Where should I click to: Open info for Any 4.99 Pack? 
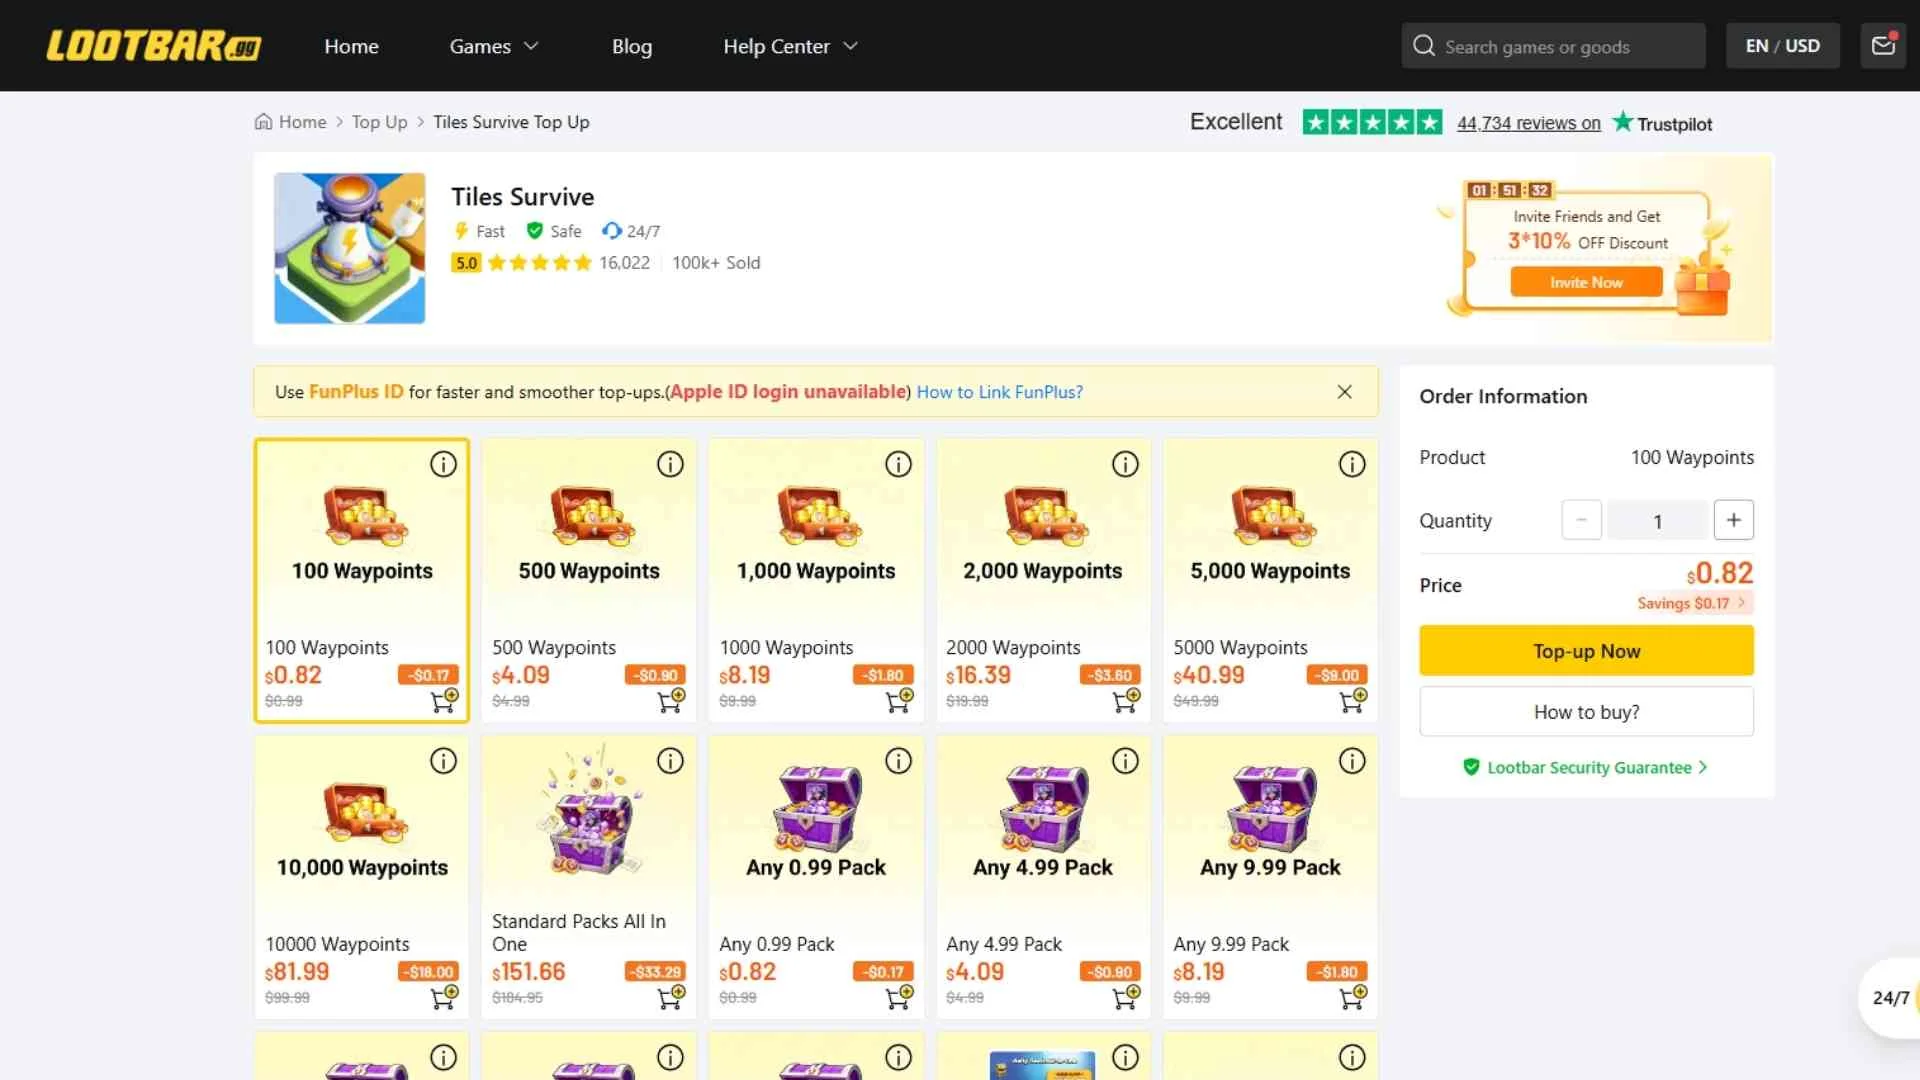tap(1125, 761)
